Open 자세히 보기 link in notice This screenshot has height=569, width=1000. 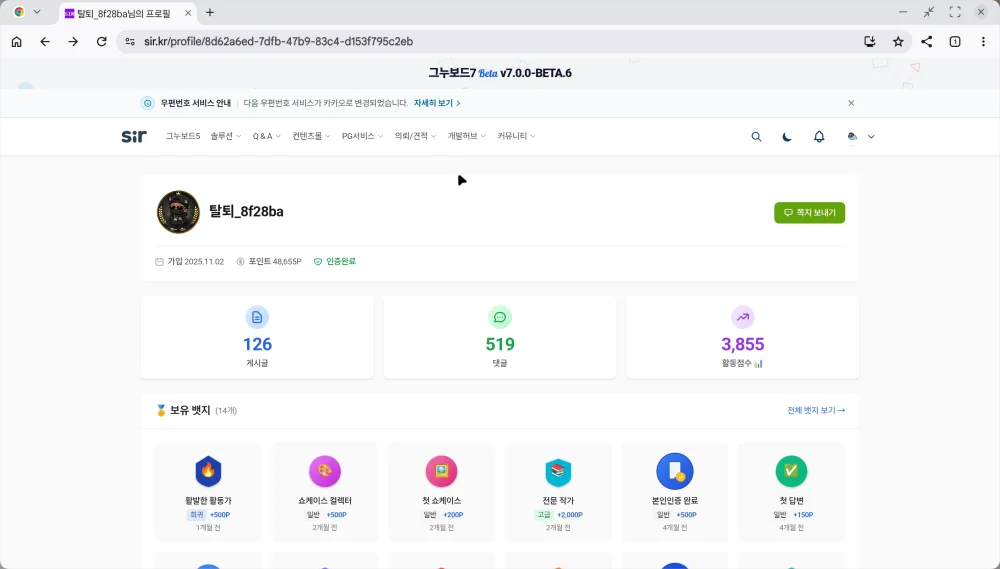point(437,103)
